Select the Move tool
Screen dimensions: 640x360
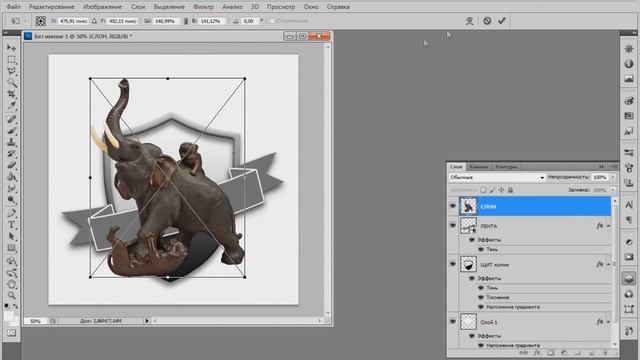11,48
